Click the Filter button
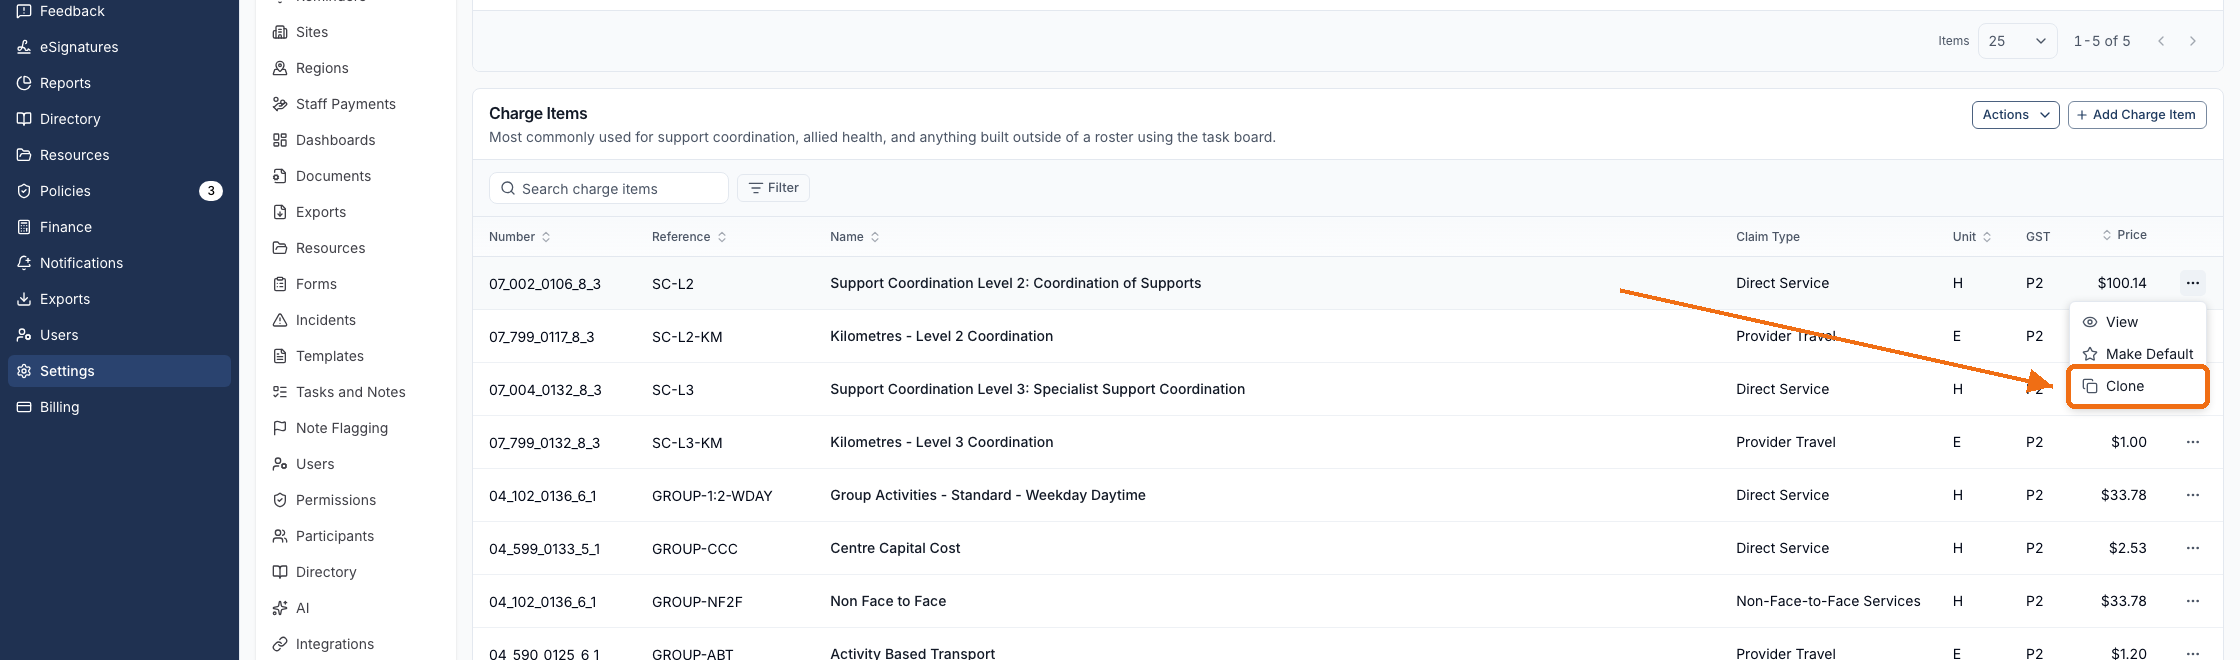The image size is (2240, 660). 773,188
